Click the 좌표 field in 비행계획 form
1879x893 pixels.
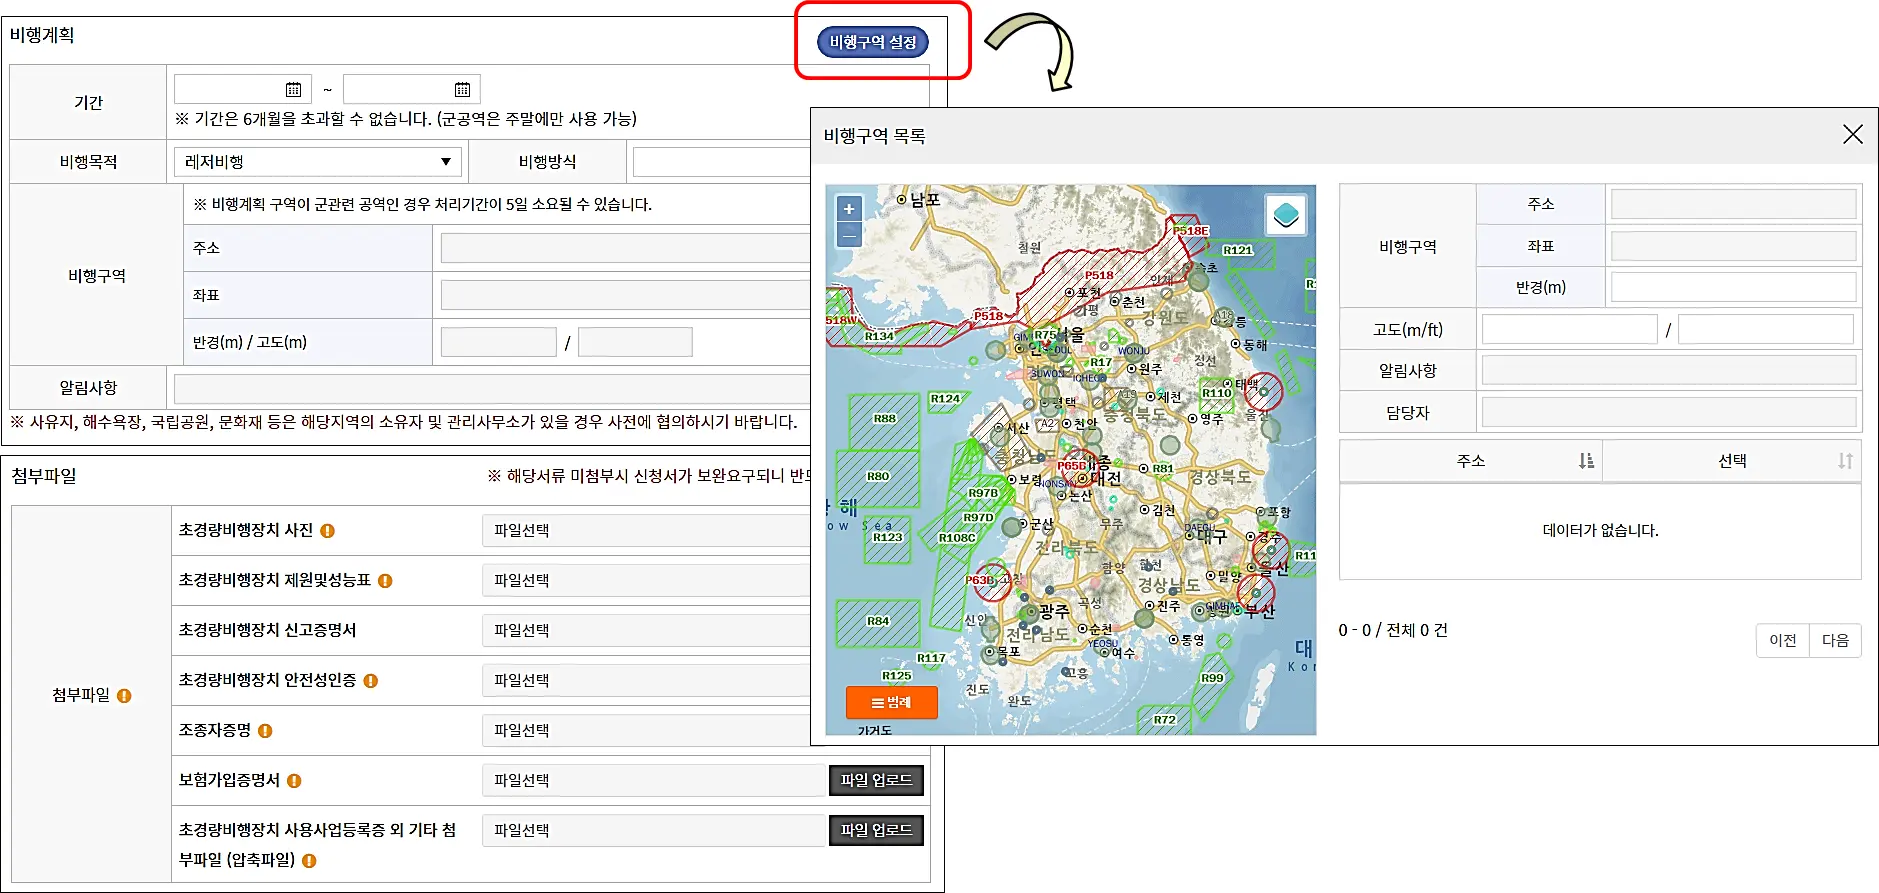point(625,295)
